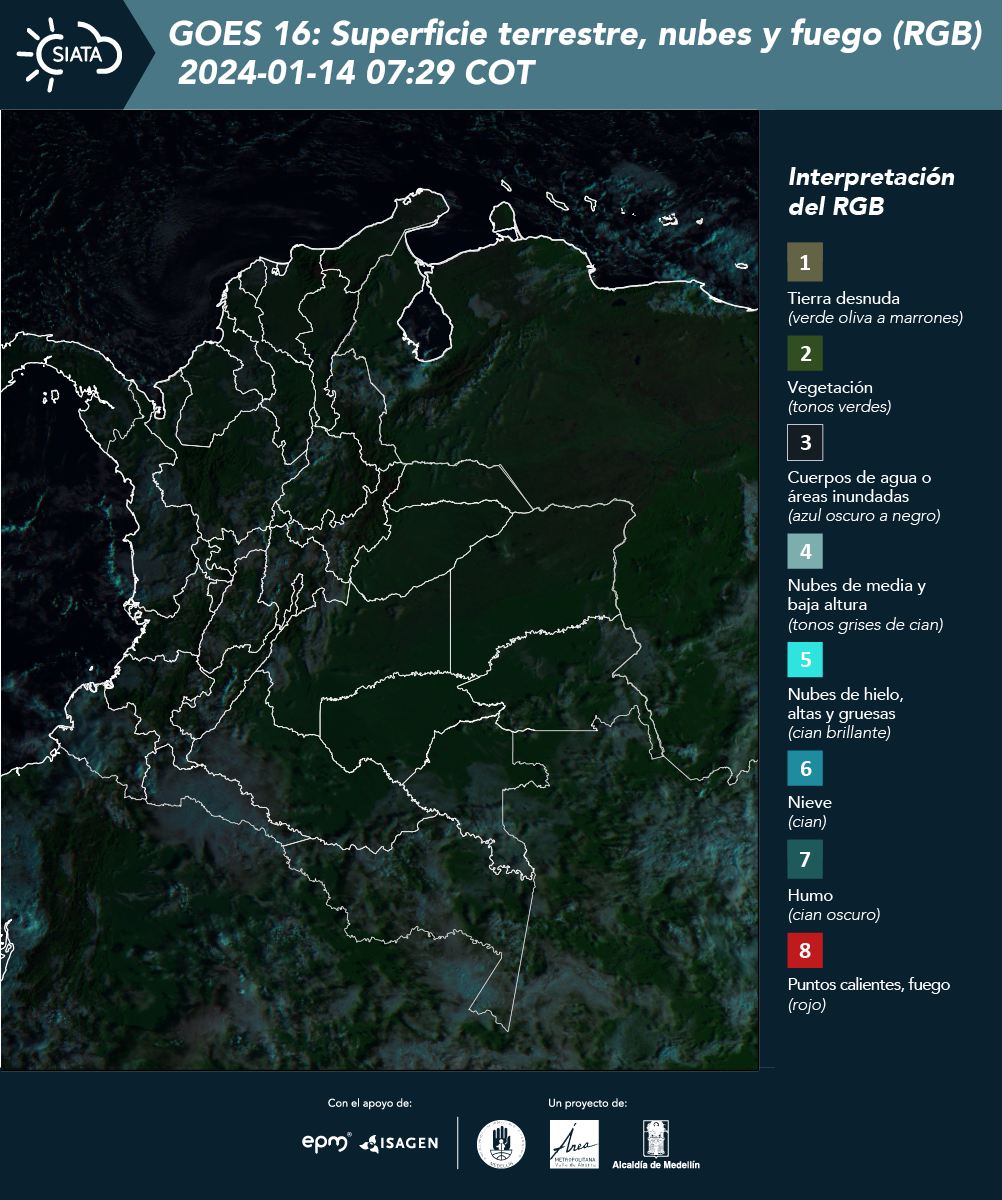Image resolution: width=1002 pixels, height=1200 pixels.
Task: Click the label 'Puntos calientes, fuego'
Action: coord(869,984)
